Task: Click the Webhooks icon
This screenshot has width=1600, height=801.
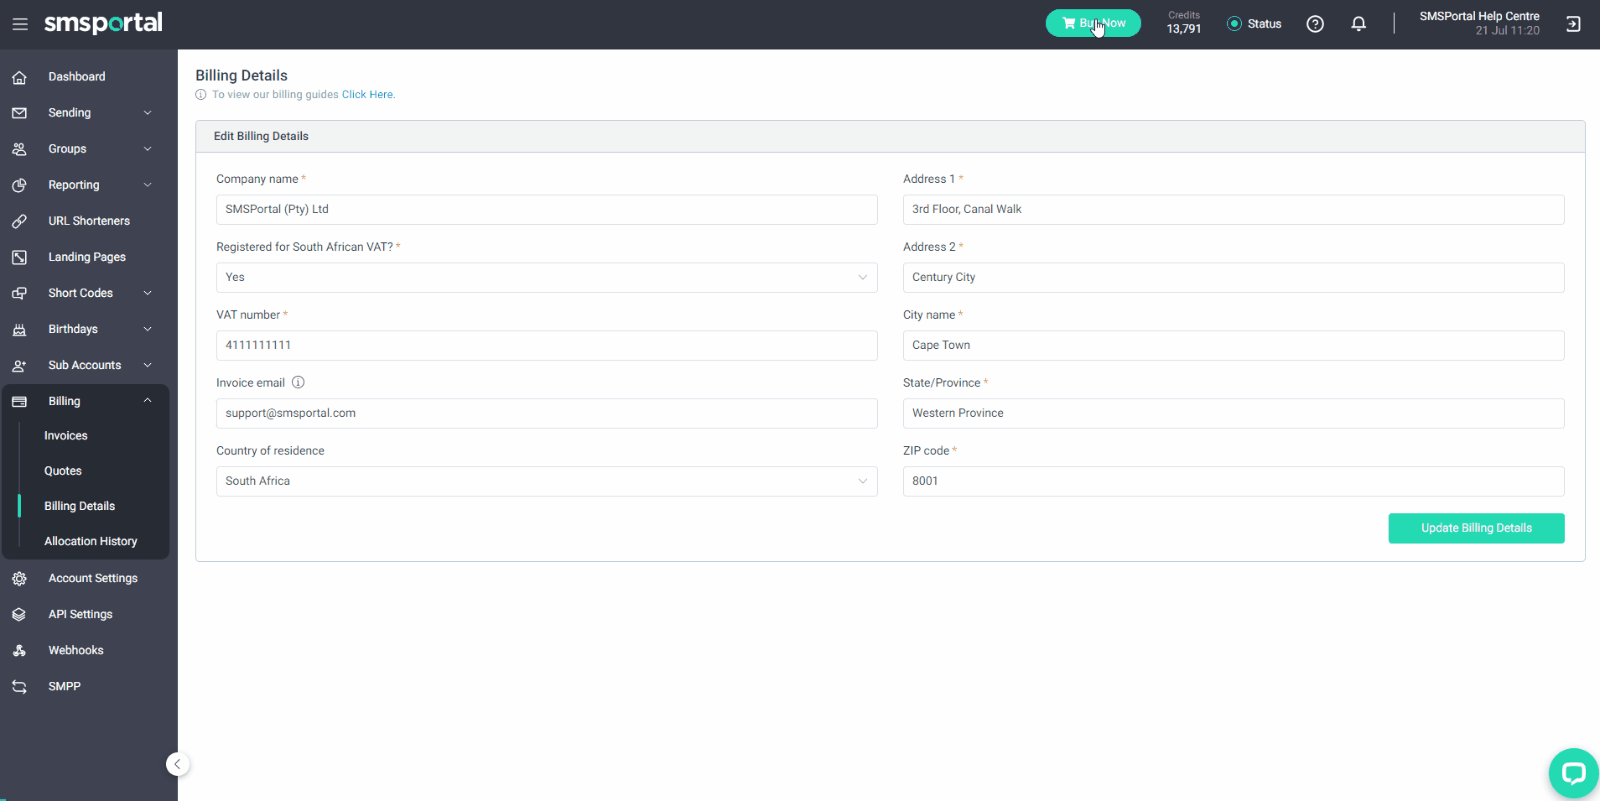Action: (19, 650)
